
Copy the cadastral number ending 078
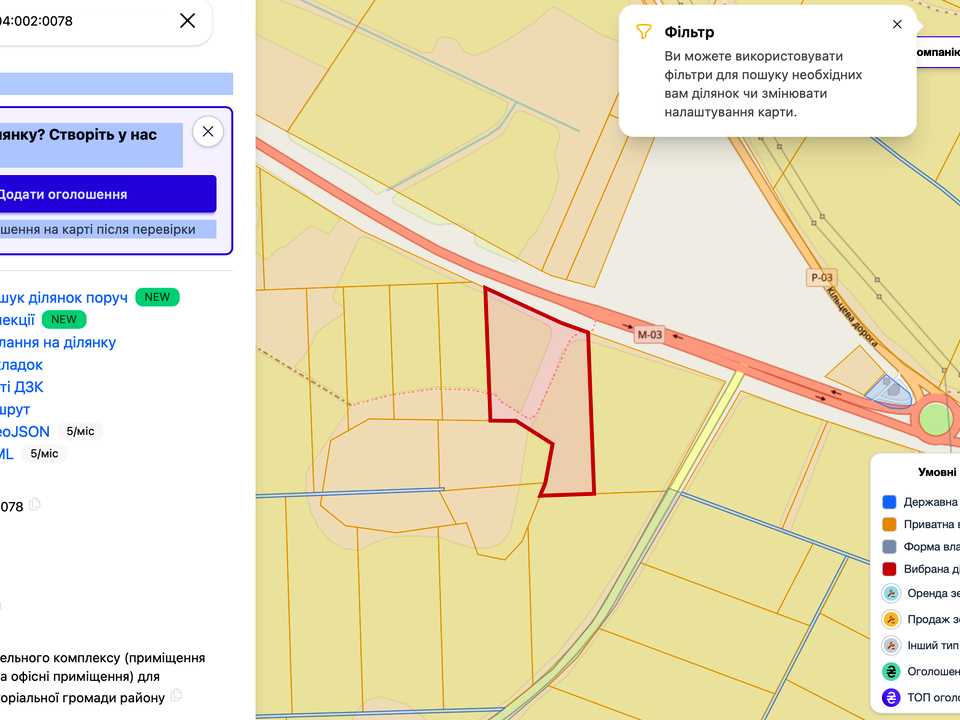[x=35, y=504]
